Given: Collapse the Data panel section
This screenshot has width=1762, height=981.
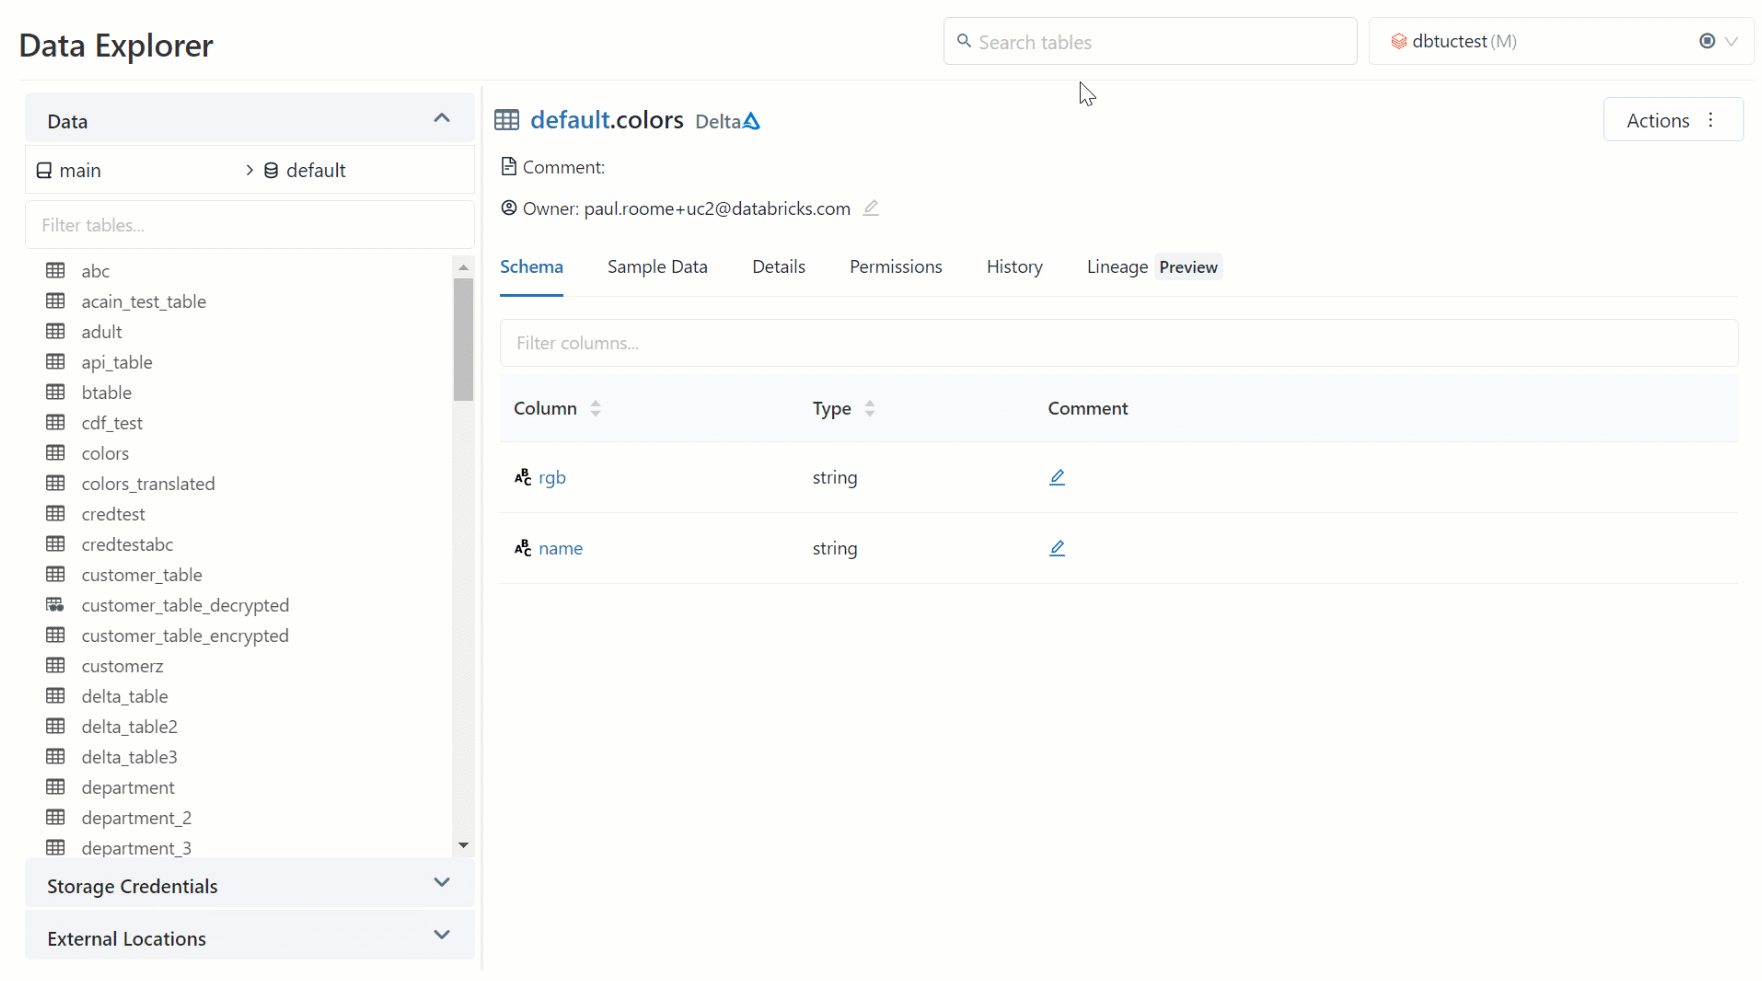Looking at the screenshot, I should click(x=441, y=119).
